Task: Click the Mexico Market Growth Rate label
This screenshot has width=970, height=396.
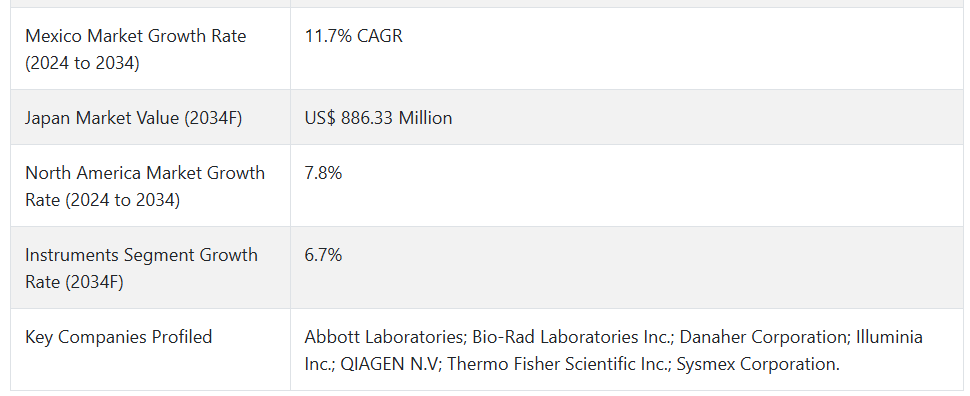Action: coord(135,50)
